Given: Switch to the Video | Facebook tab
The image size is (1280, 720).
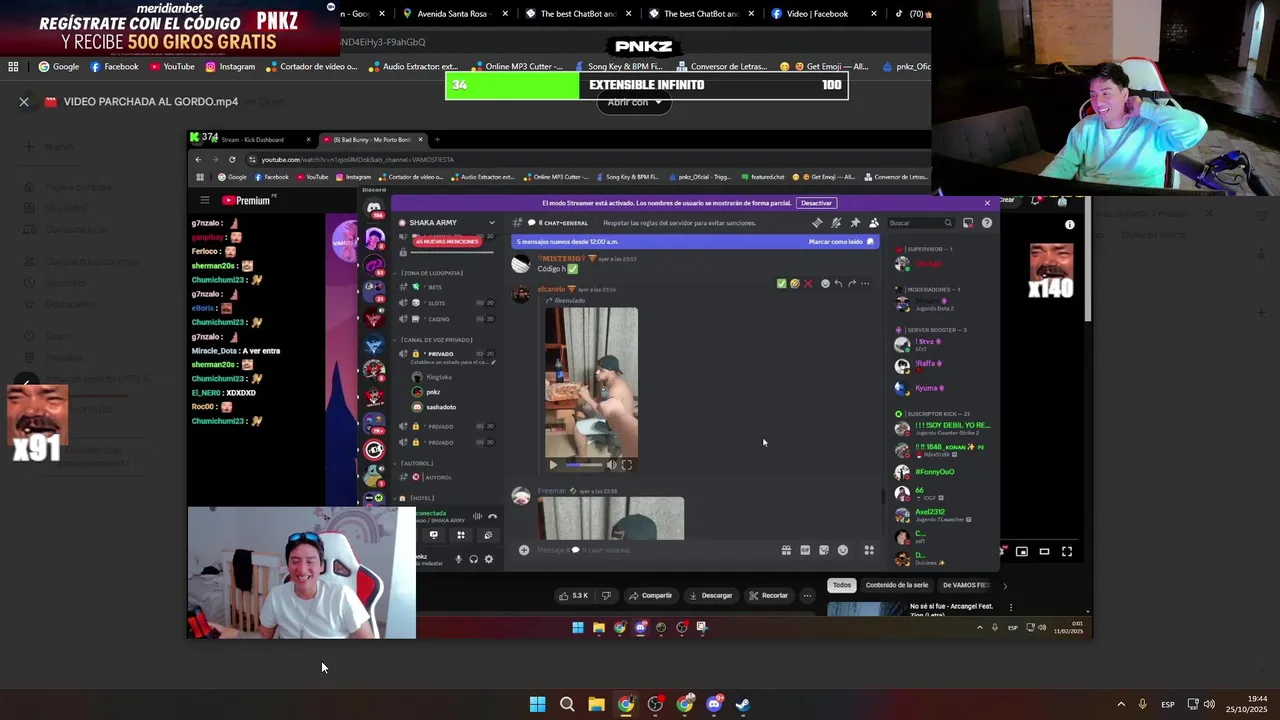Looking at the screenshot, I should click(x=815, y=14).
